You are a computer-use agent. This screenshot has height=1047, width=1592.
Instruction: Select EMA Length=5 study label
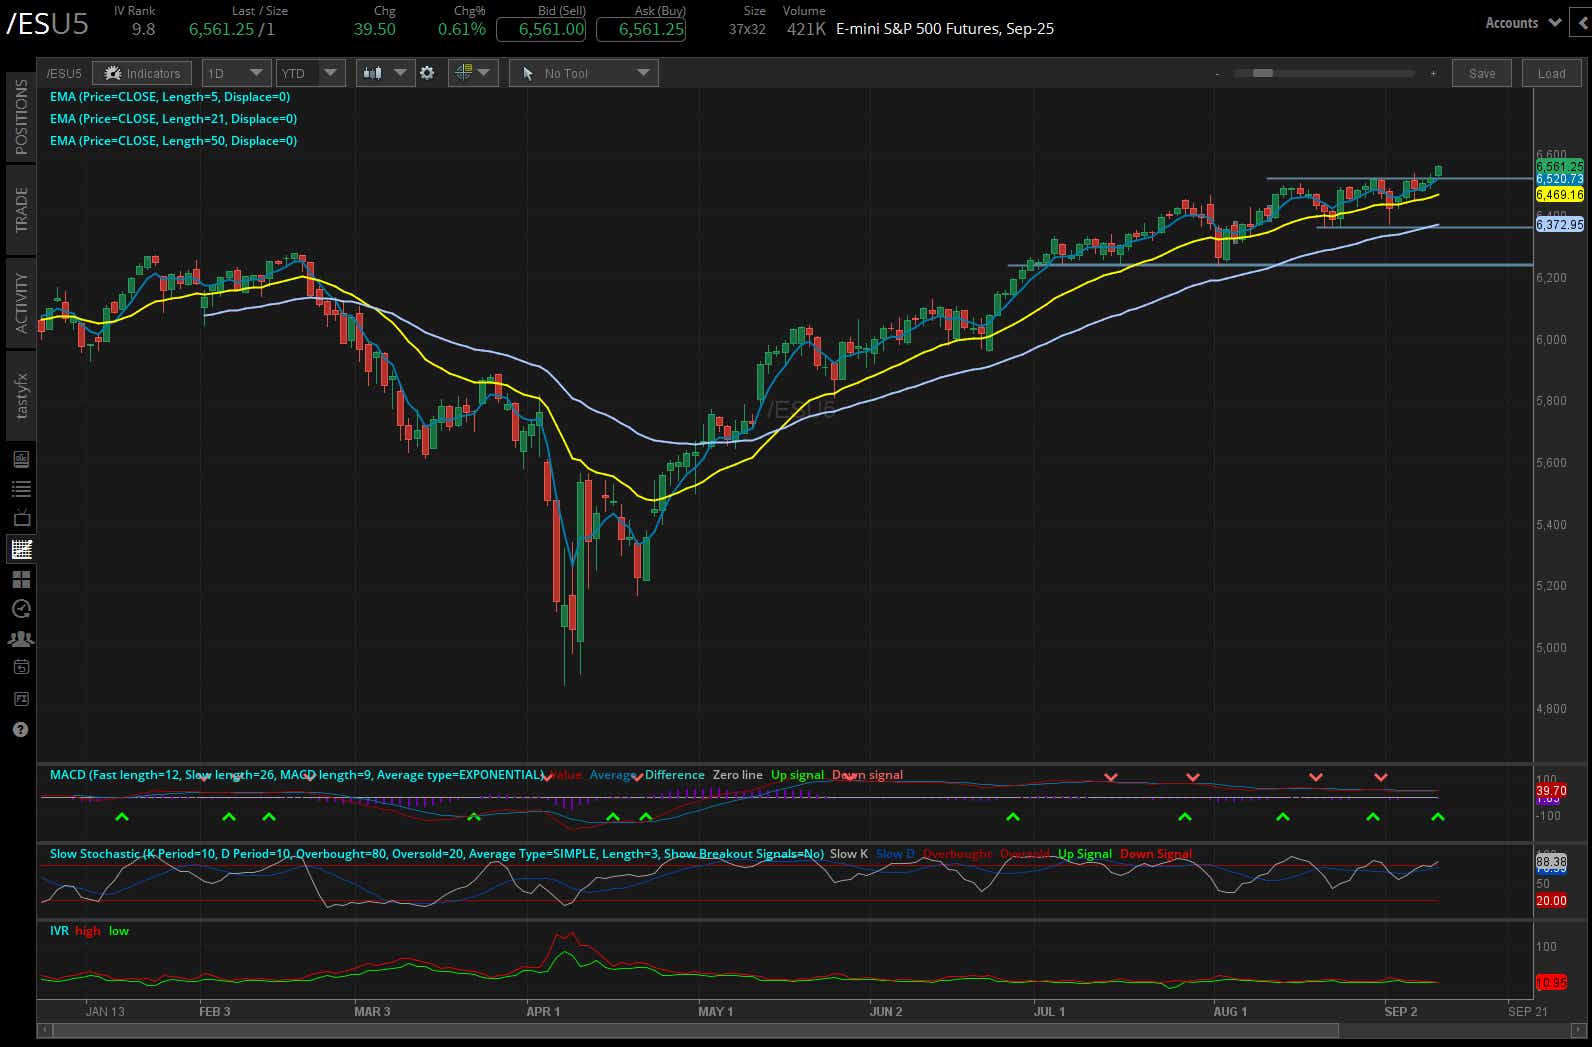click(x=170, y=97)
